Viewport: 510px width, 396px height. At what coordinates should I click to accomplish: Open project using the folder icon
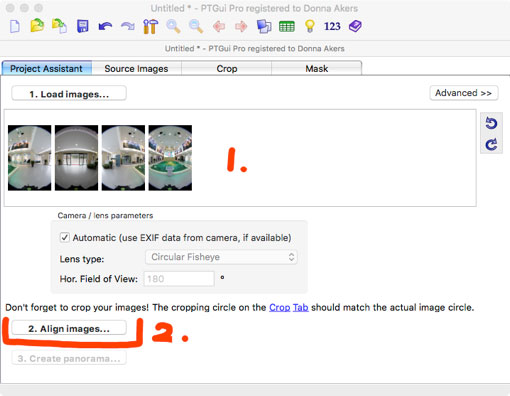tap(37, 26)
